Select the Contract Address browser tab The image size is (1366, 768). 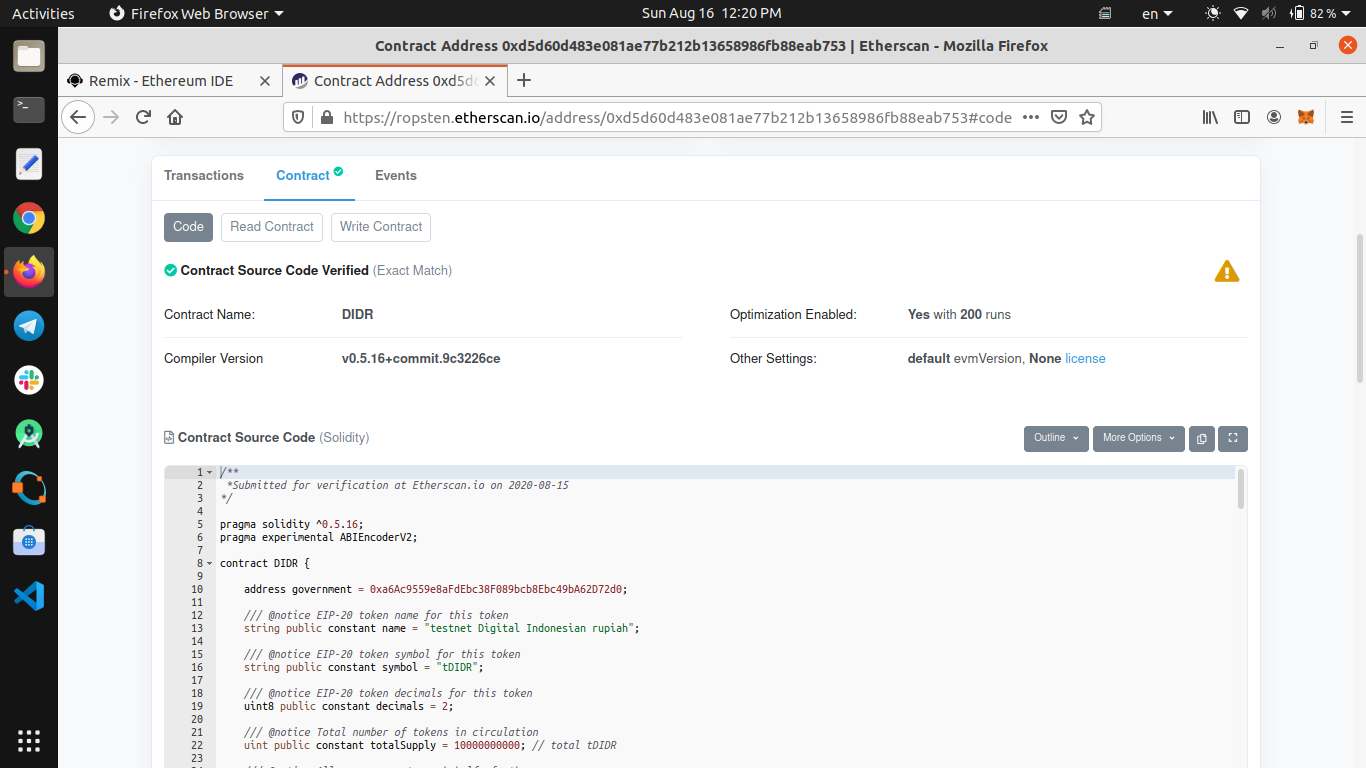[x=396, y=81]
